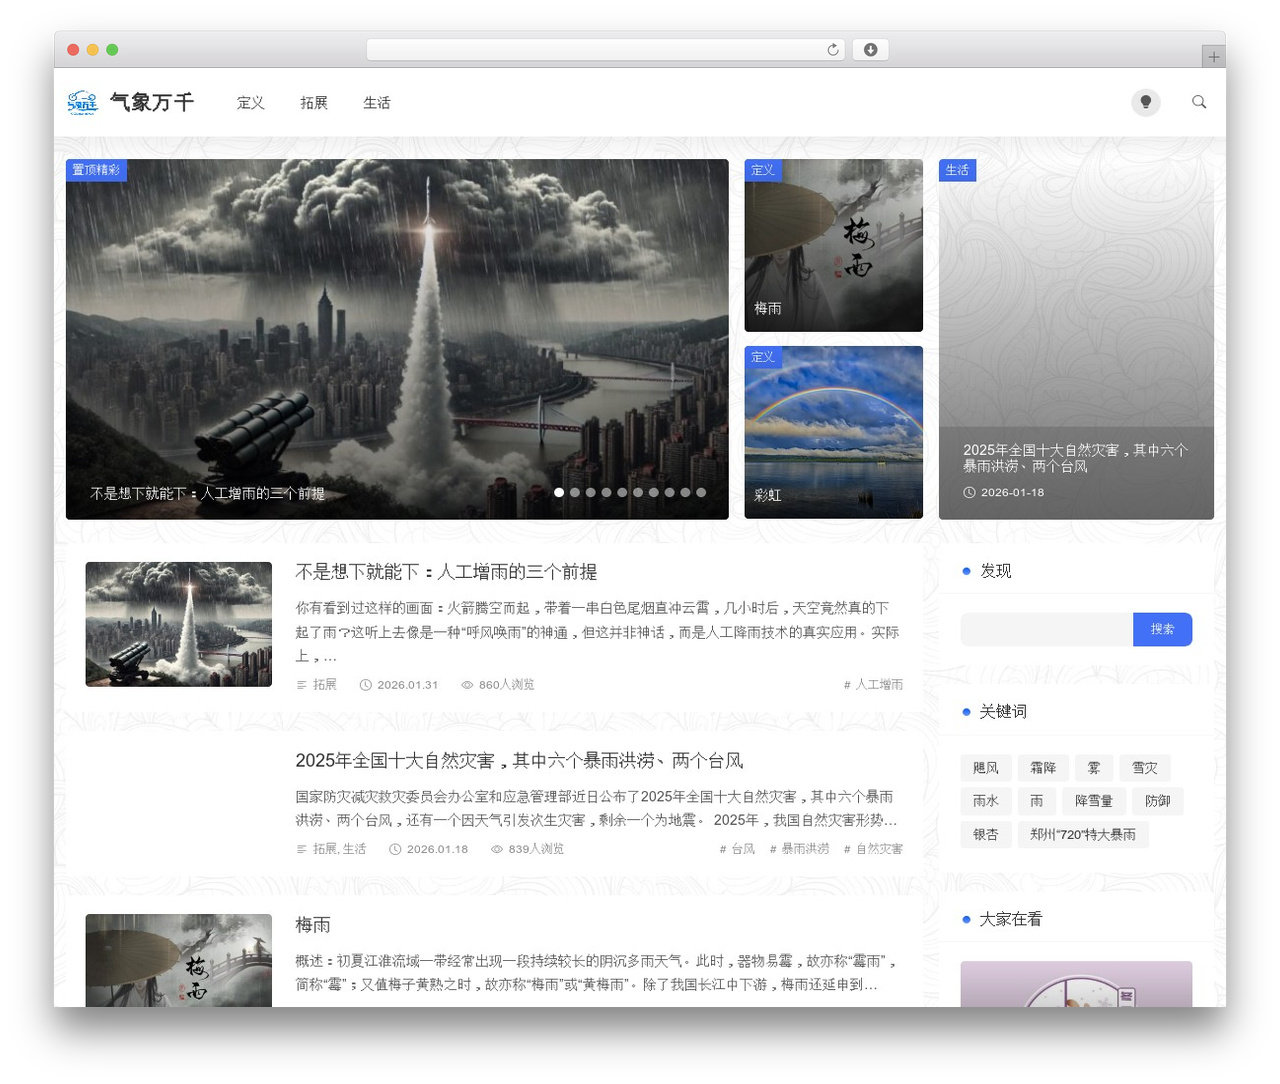The height and width of the screenshot is (1084, 1280).
Task: Open the 梅雨 featured card
Action: point(834,245)
